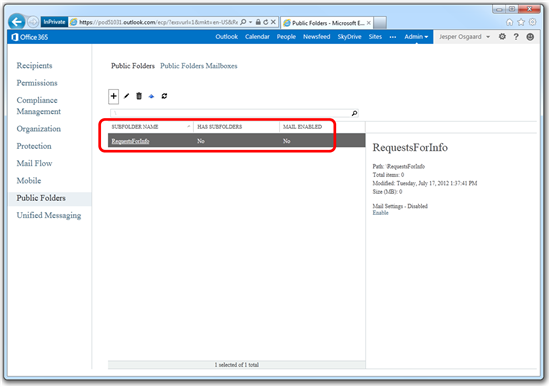Open the address bar search dropdown arrow
Screen dimensions: 550x387
(x=250, y=22)
